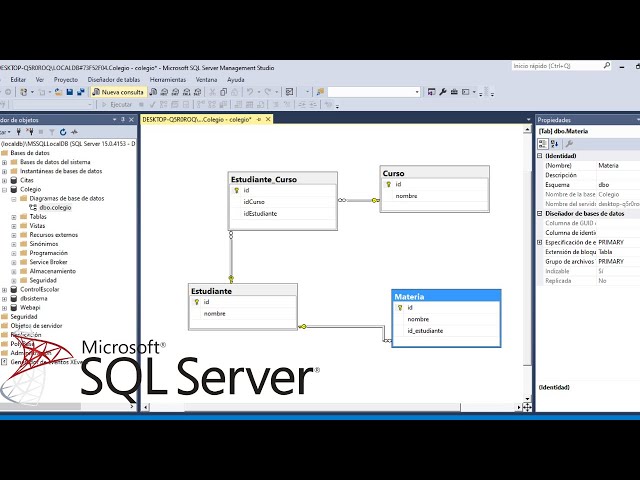Click the Open File folder toolbar icon
The width and height of the screenshot is (640, 480).
tap(59, 92)
